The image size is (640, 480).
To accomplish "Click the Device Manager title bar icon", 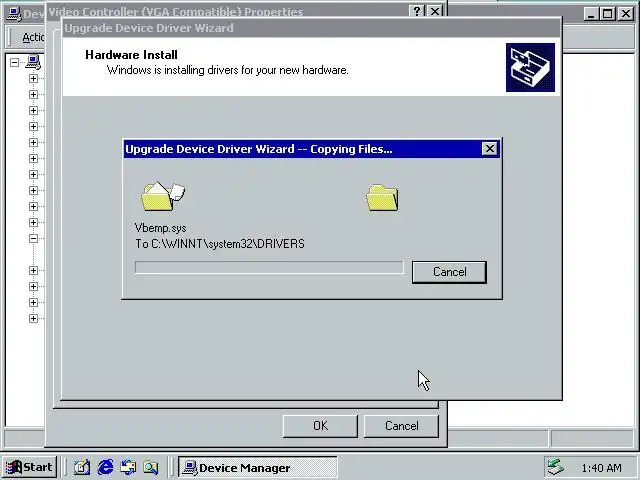I will pos(14,13).
